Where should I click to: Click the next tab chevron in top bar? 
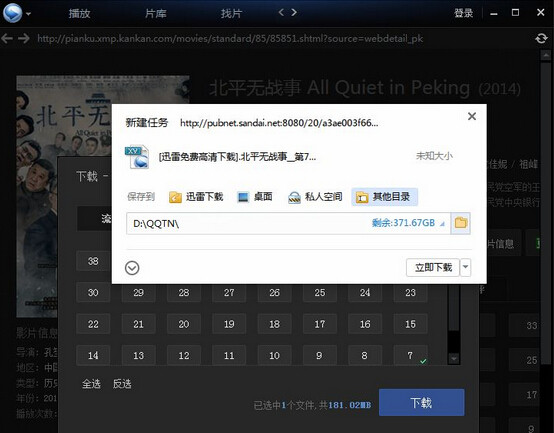pyautogui.click(x=294, y=13)
